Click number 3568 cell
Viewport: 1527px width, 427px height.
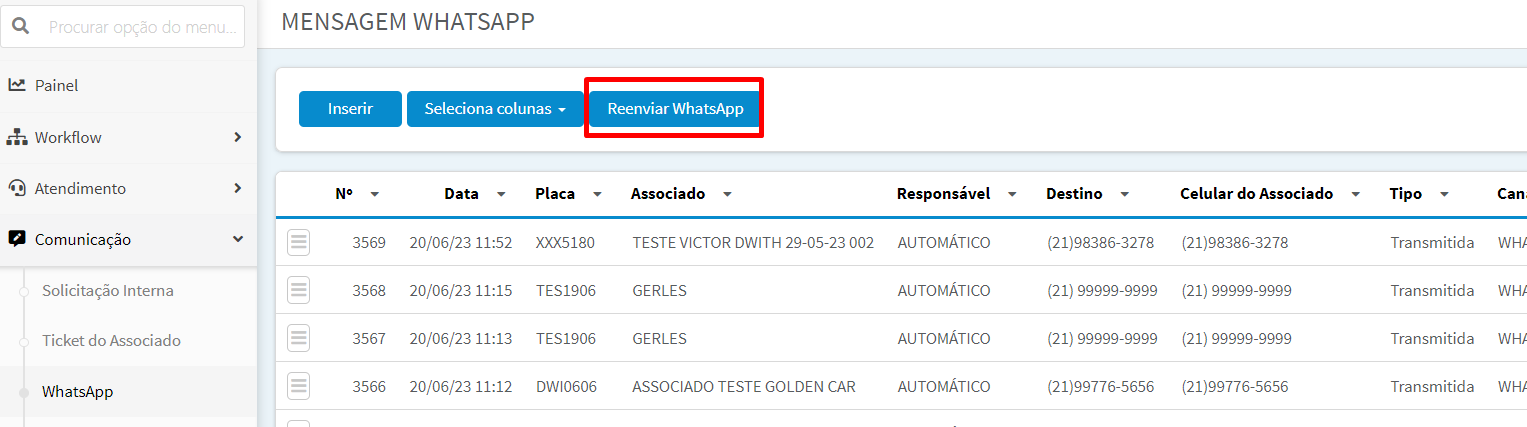coord(369,290)
